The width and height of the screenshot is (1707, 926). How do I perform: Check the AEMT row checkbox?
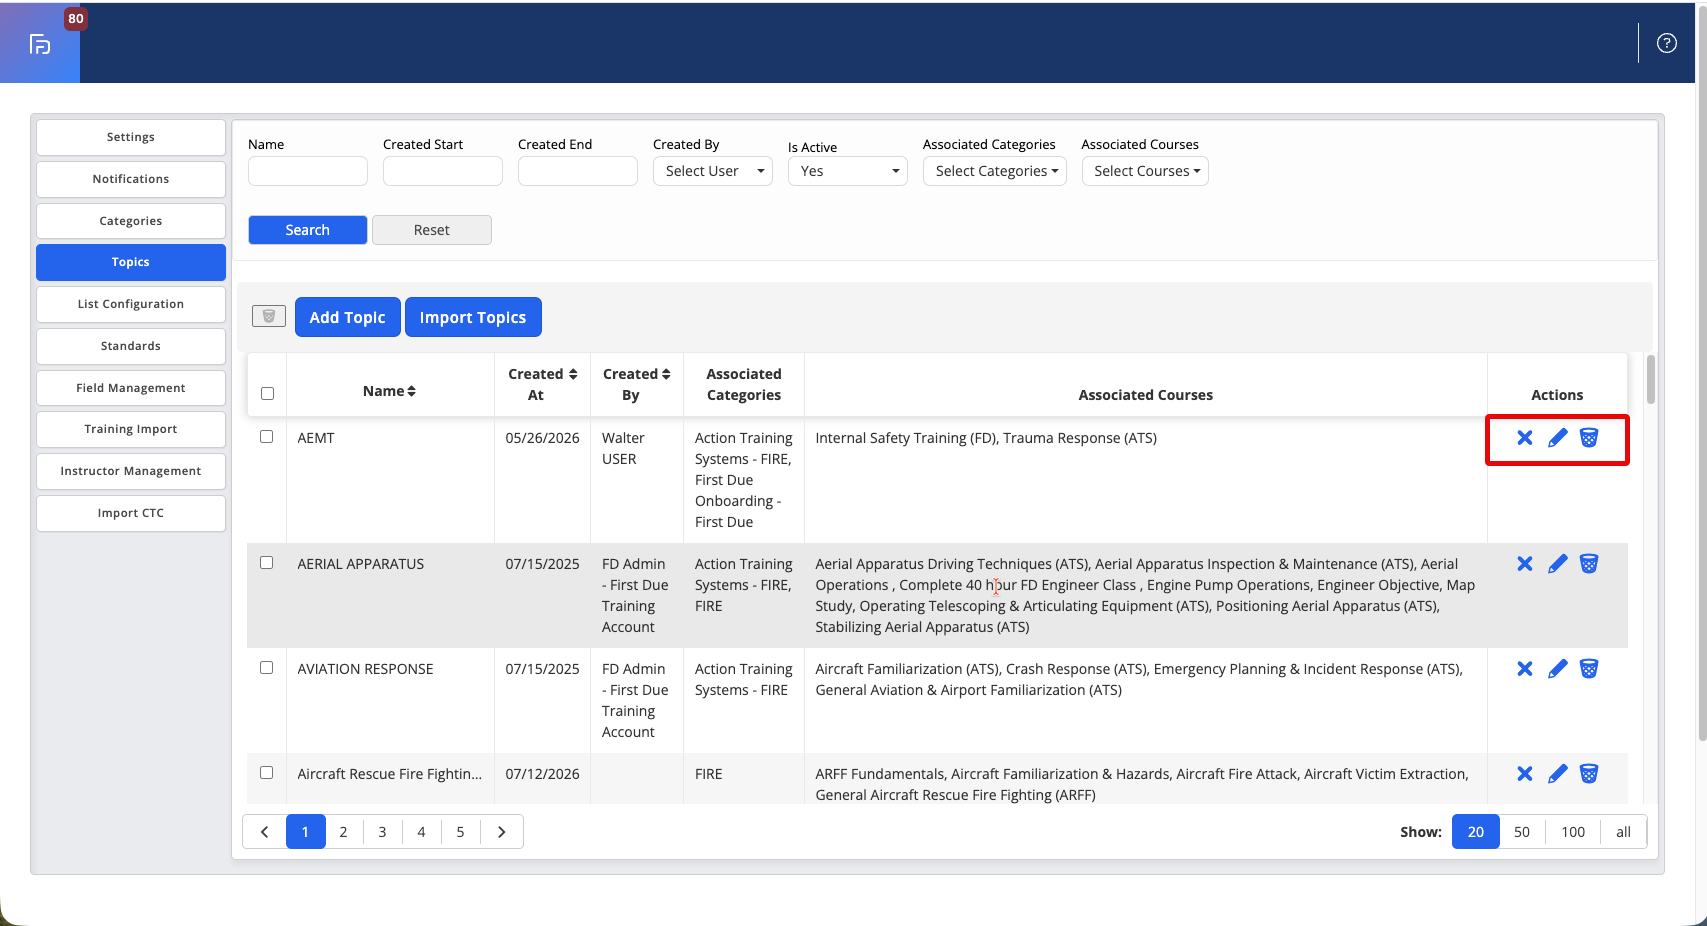tap(267, 437)
